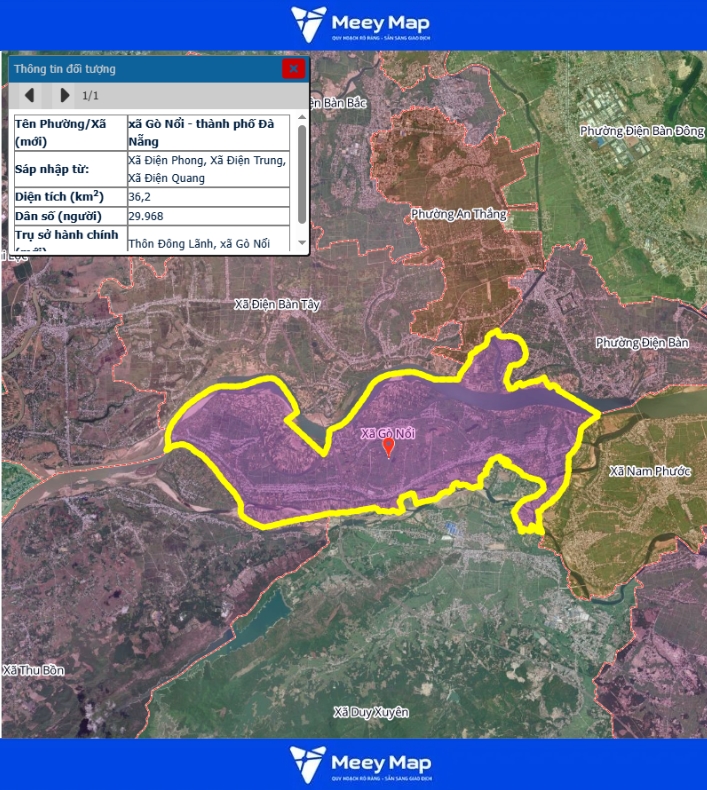Click the next record right arrow

pyautogui.click(x=65, y=95)
